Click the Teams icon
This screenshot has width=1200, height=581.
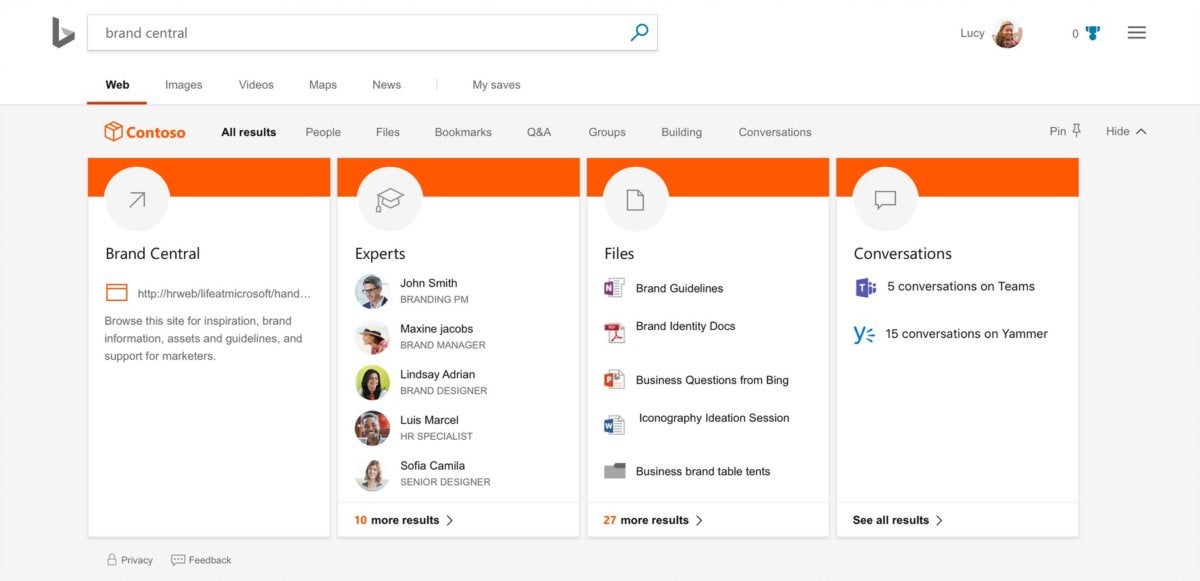click(x=865, y=288)
